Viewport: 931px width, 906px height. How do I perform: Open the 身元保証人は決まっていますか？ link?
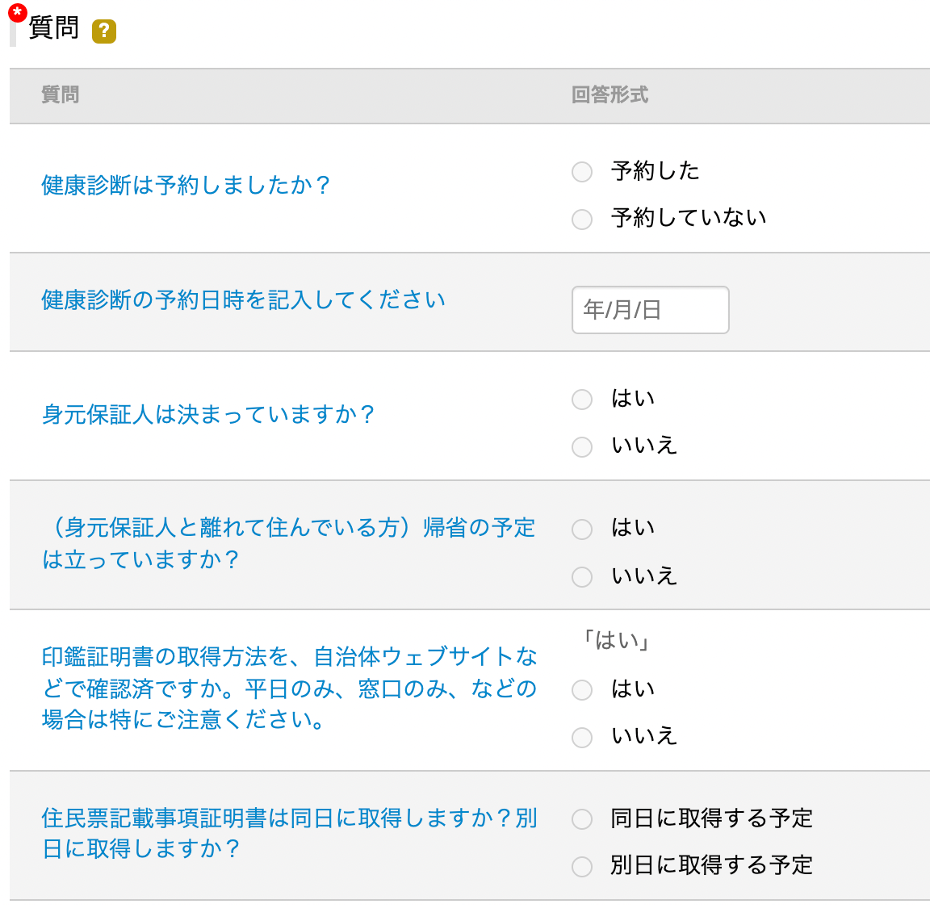point(208,414)
